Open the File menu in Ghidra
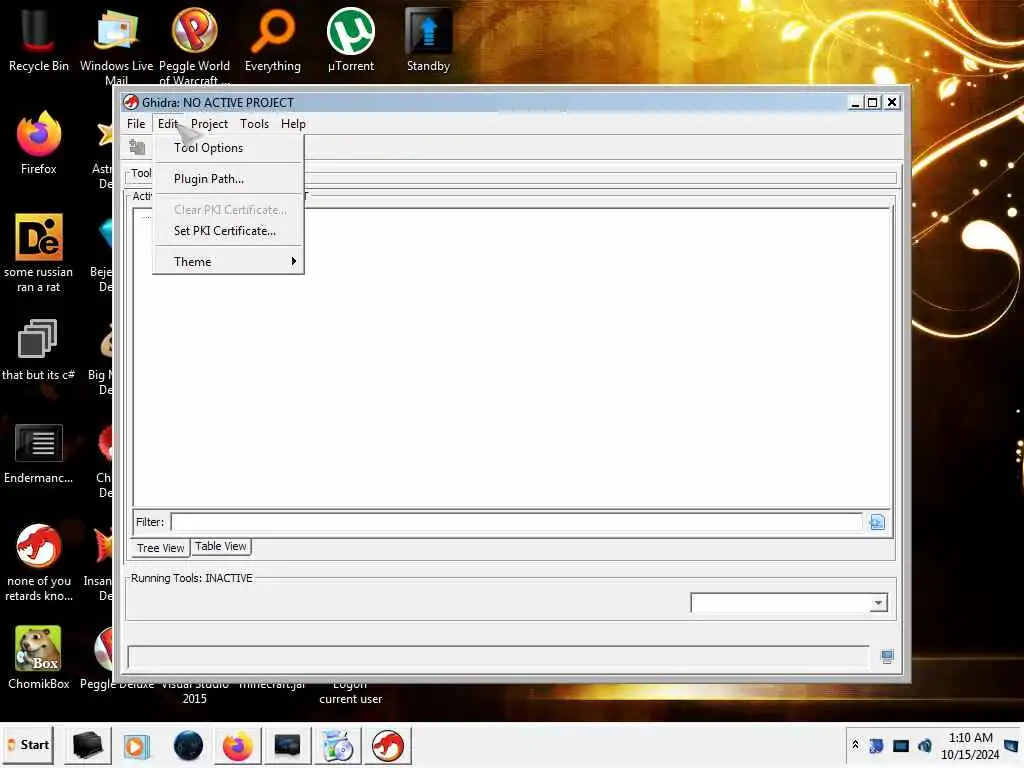The width and height of the screenshot is (1024, 768). (x=136, y=123)
